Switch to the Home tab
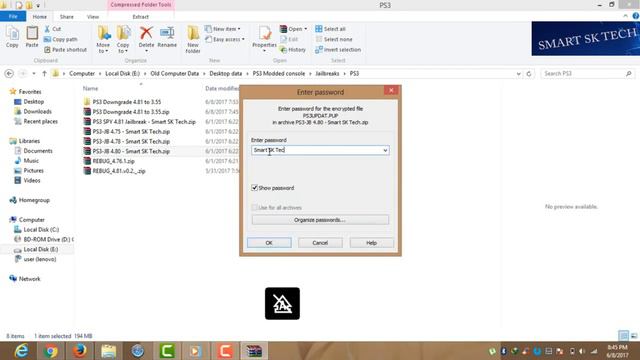The height and width of the screenshot is (360, 640). tap(40, 17)
